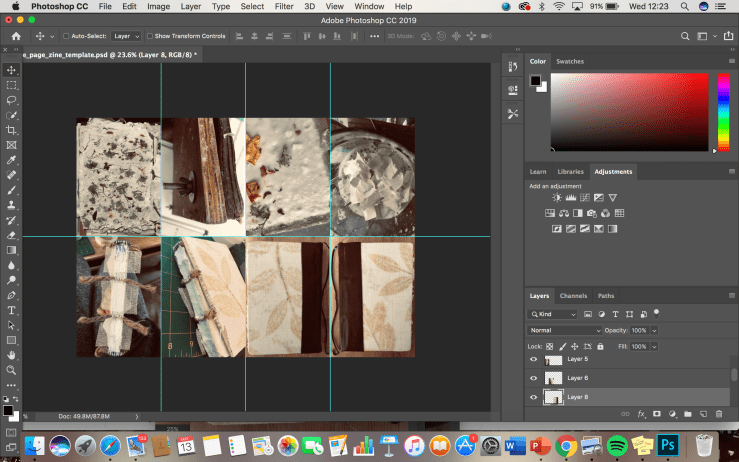Click the red color picker field
Viewport: 739px width, 462px height.
[x=630, y=110]
